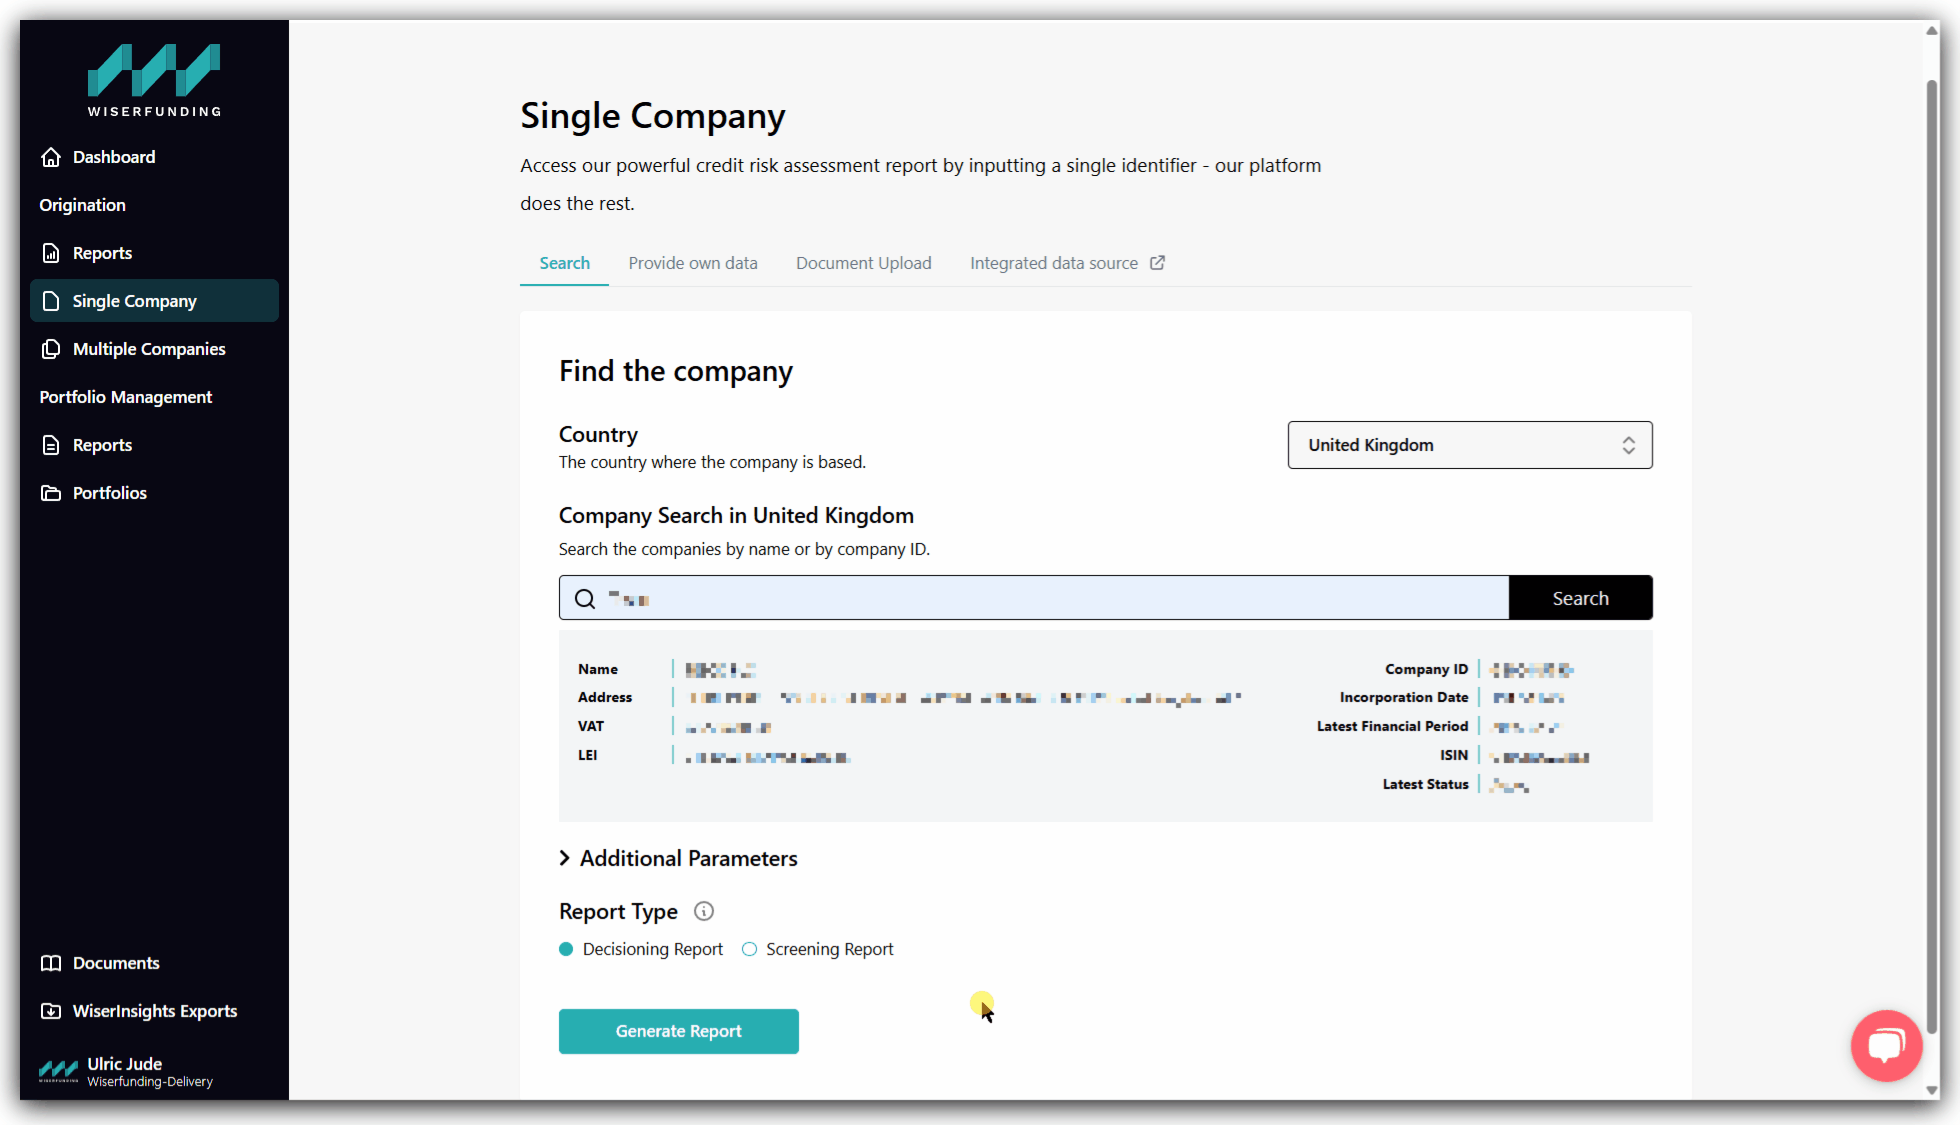Open the United Kingdom country dropdown

1469,445
